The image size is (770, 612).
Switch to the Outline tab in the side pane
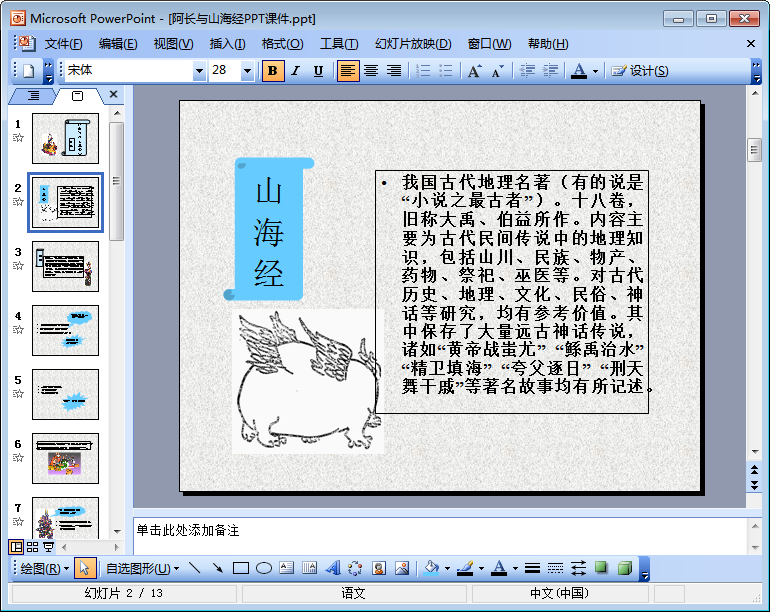pyautogui.click(x=33, y=96)
